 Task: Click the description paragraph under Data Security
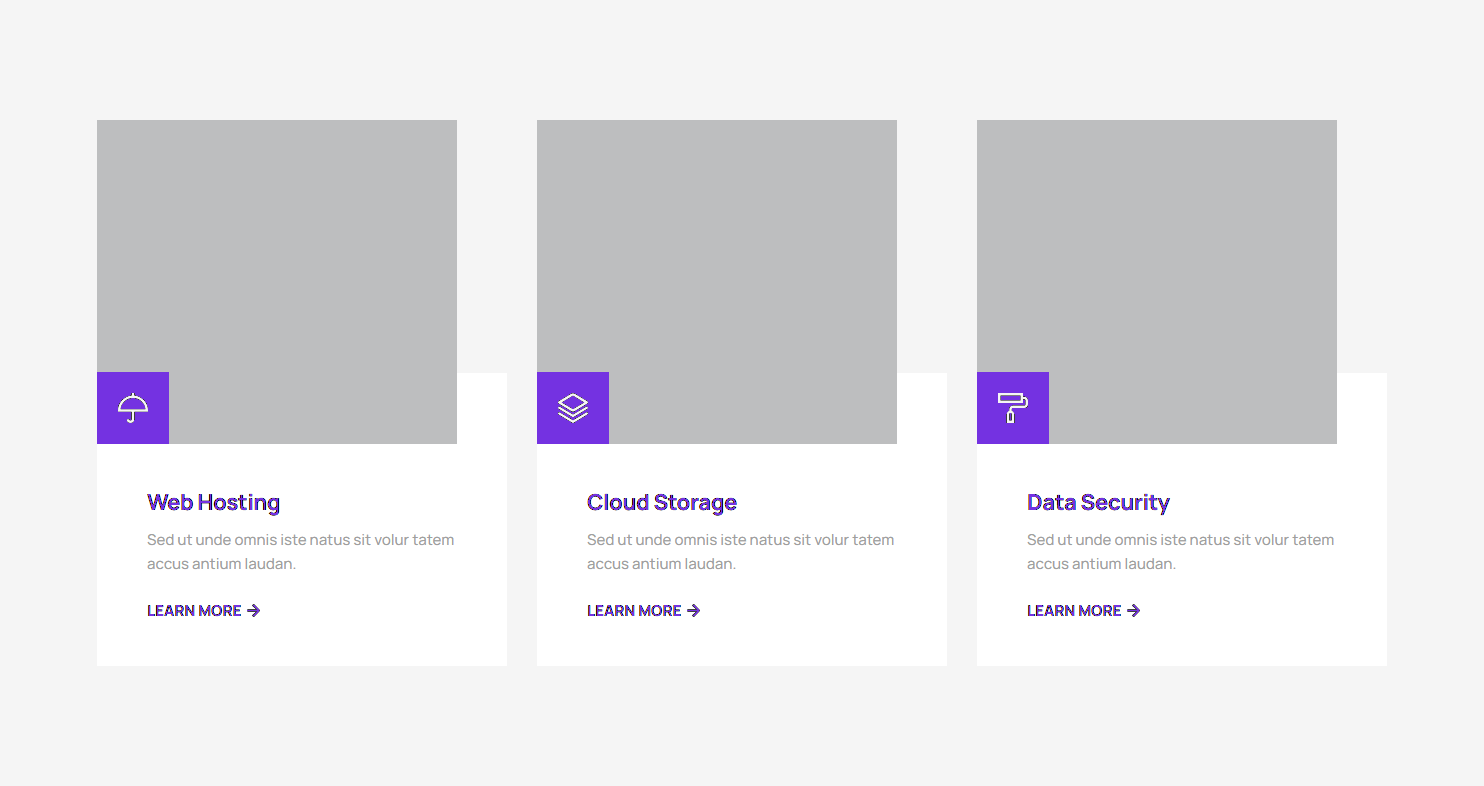(x=1180, y=552)
